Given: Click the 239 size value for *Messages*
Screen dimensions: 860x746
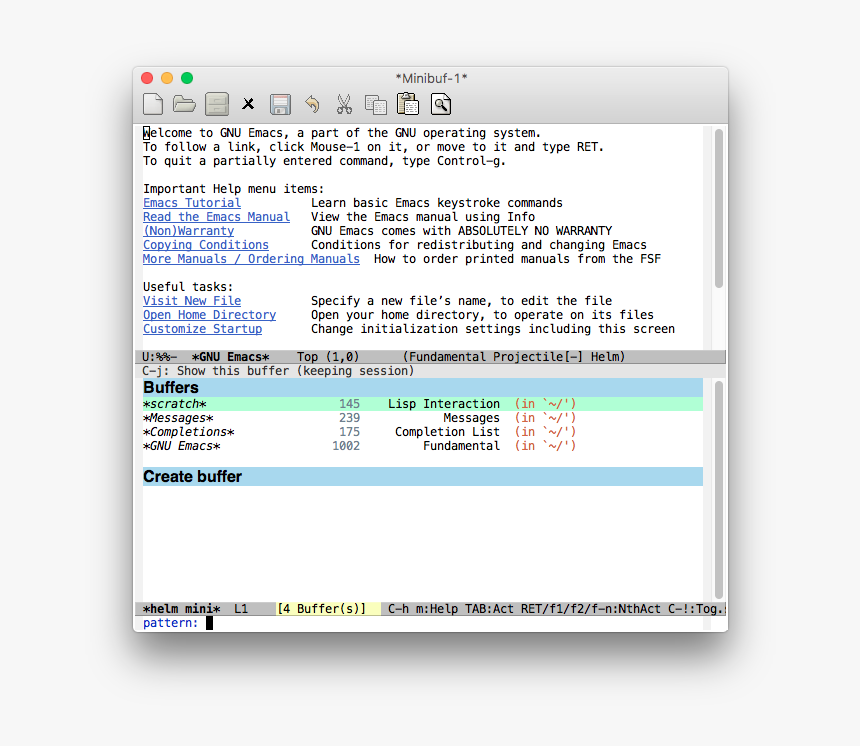Looking at the screenshot, I should pyautogui.click(x=349, y=418).
